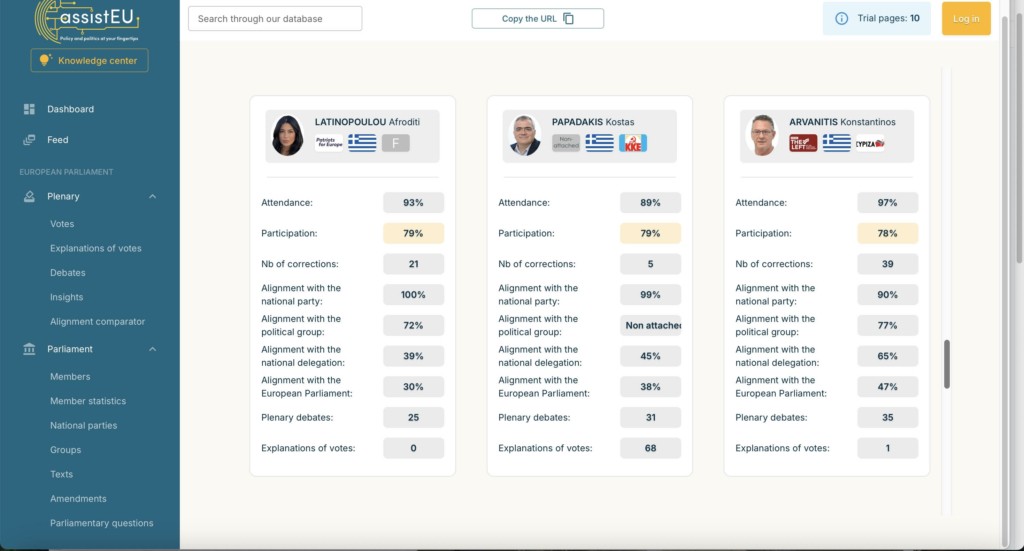Image resolution: width=1024 pixels, height=551 pixels.
Task: Click the info icon near Trial pages
Action: [x=841, y=18]
